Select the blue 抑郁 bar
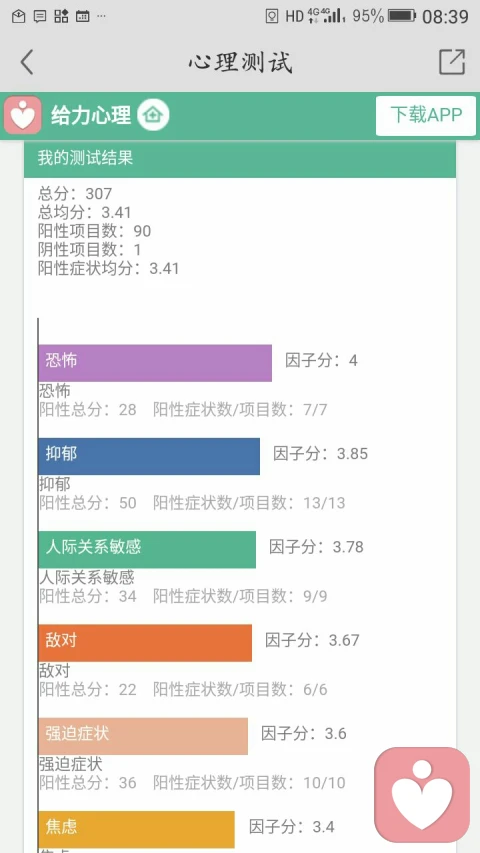 tap(149, 456)
